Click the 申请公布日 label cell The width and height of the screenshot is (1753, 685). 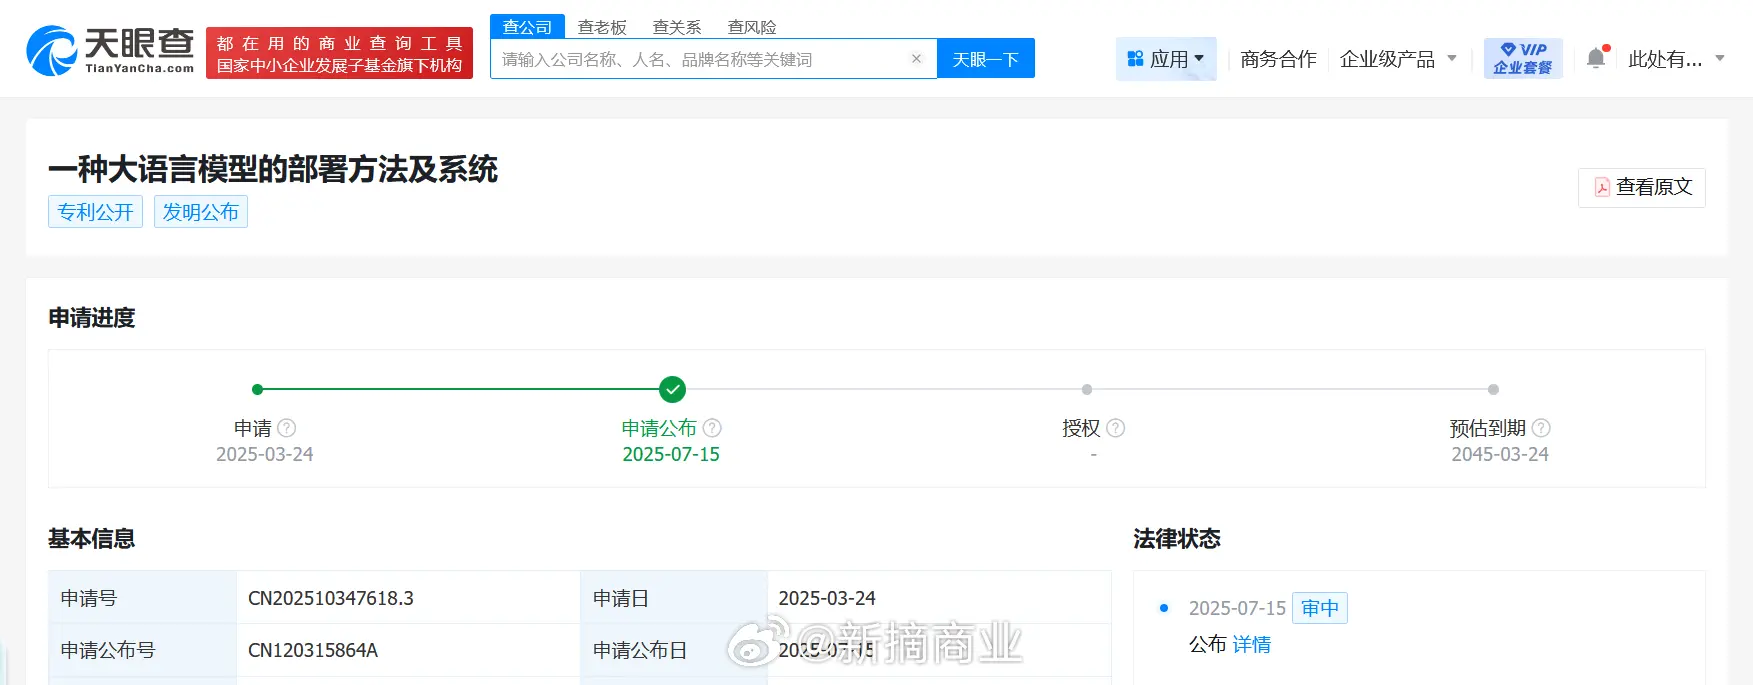[674, 650]
